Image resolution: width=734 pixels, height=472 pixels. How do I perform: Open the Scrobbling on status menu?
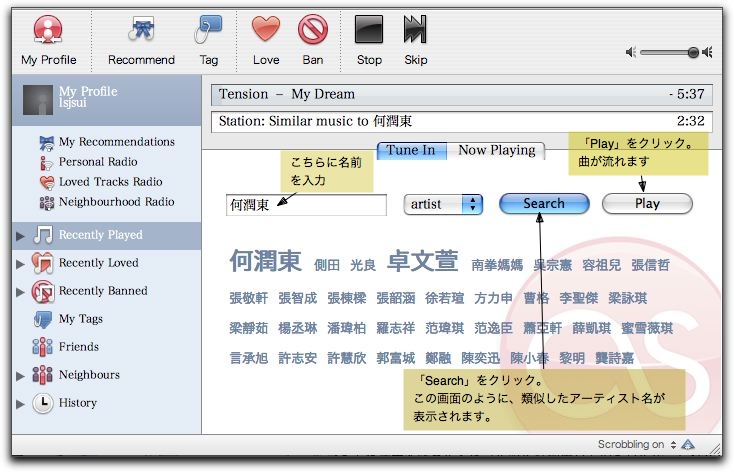point(637,444)
